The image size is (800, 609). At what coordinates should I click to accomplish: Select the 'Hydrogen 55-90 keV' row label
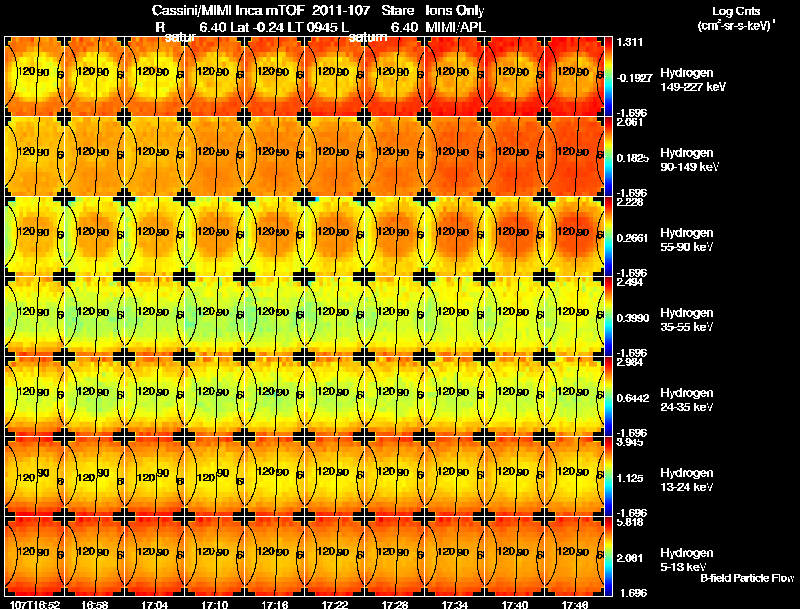(687, 240)
